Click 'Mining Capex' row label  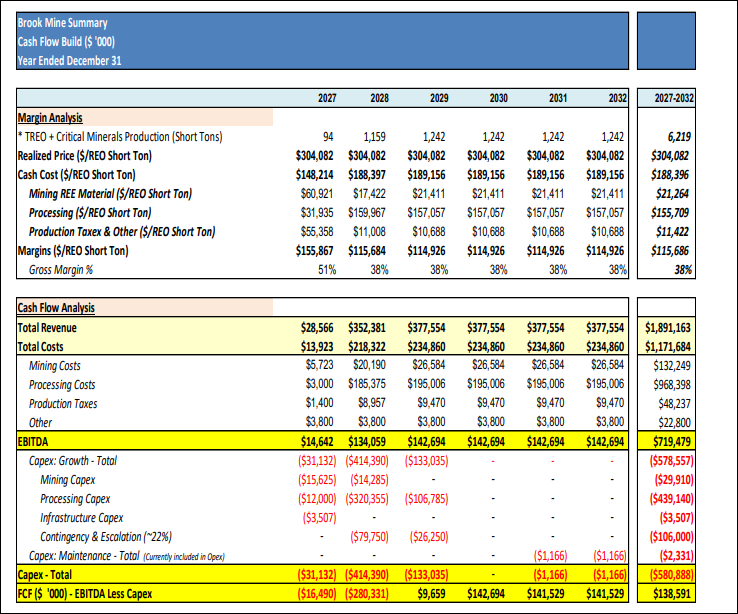tap(68, 480)
